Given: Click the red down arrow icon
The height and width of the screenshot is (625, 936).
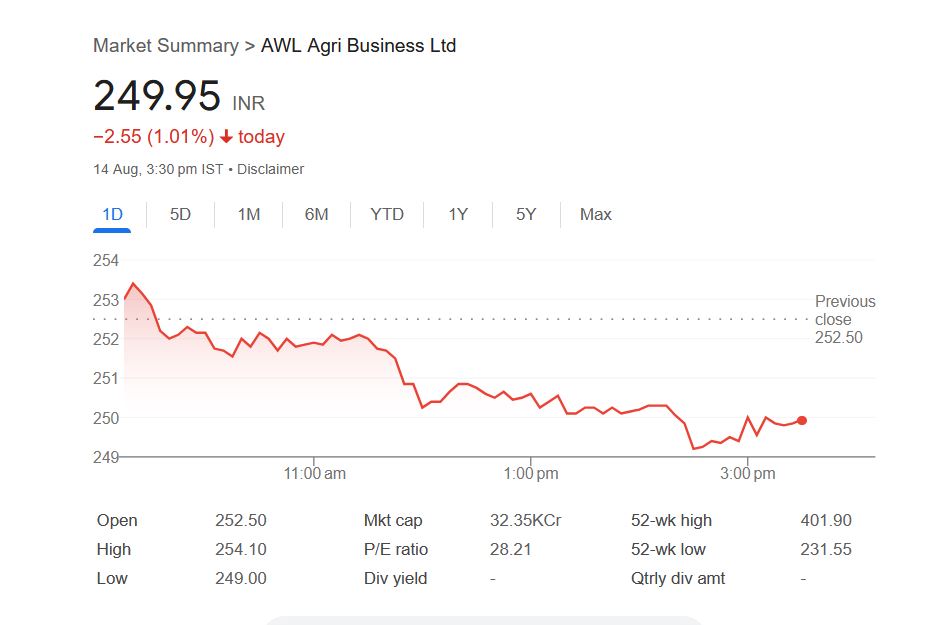Looking at the screenshot, I should pyautogui.click(x=227, y=137).
